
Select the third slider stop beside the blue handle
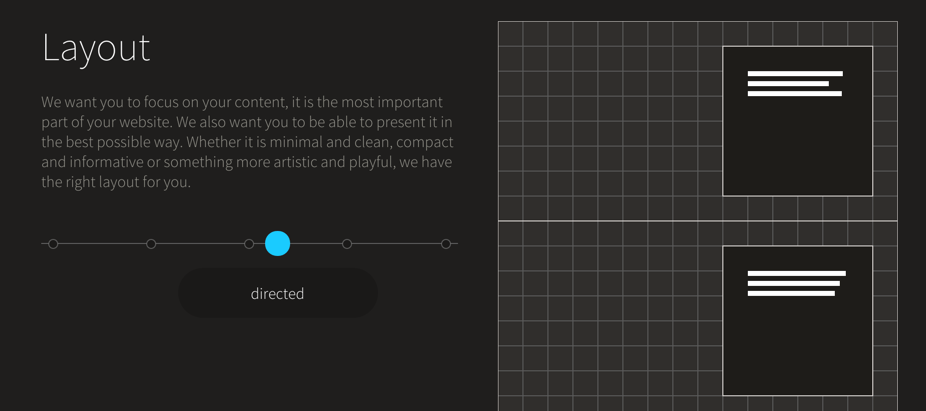(249, 244)
